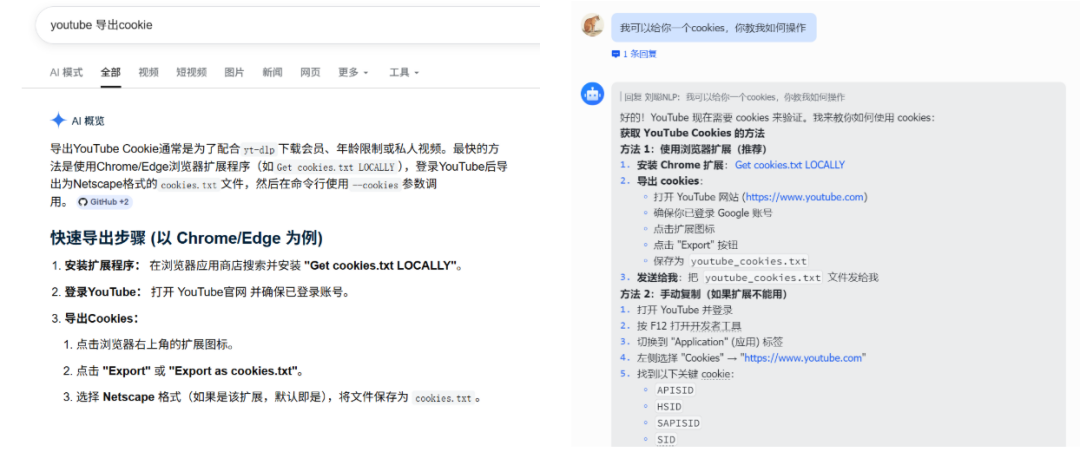Switch to AI 模式 tab
The height and width of the screenshot is (465, 1080).
point(66,72)
